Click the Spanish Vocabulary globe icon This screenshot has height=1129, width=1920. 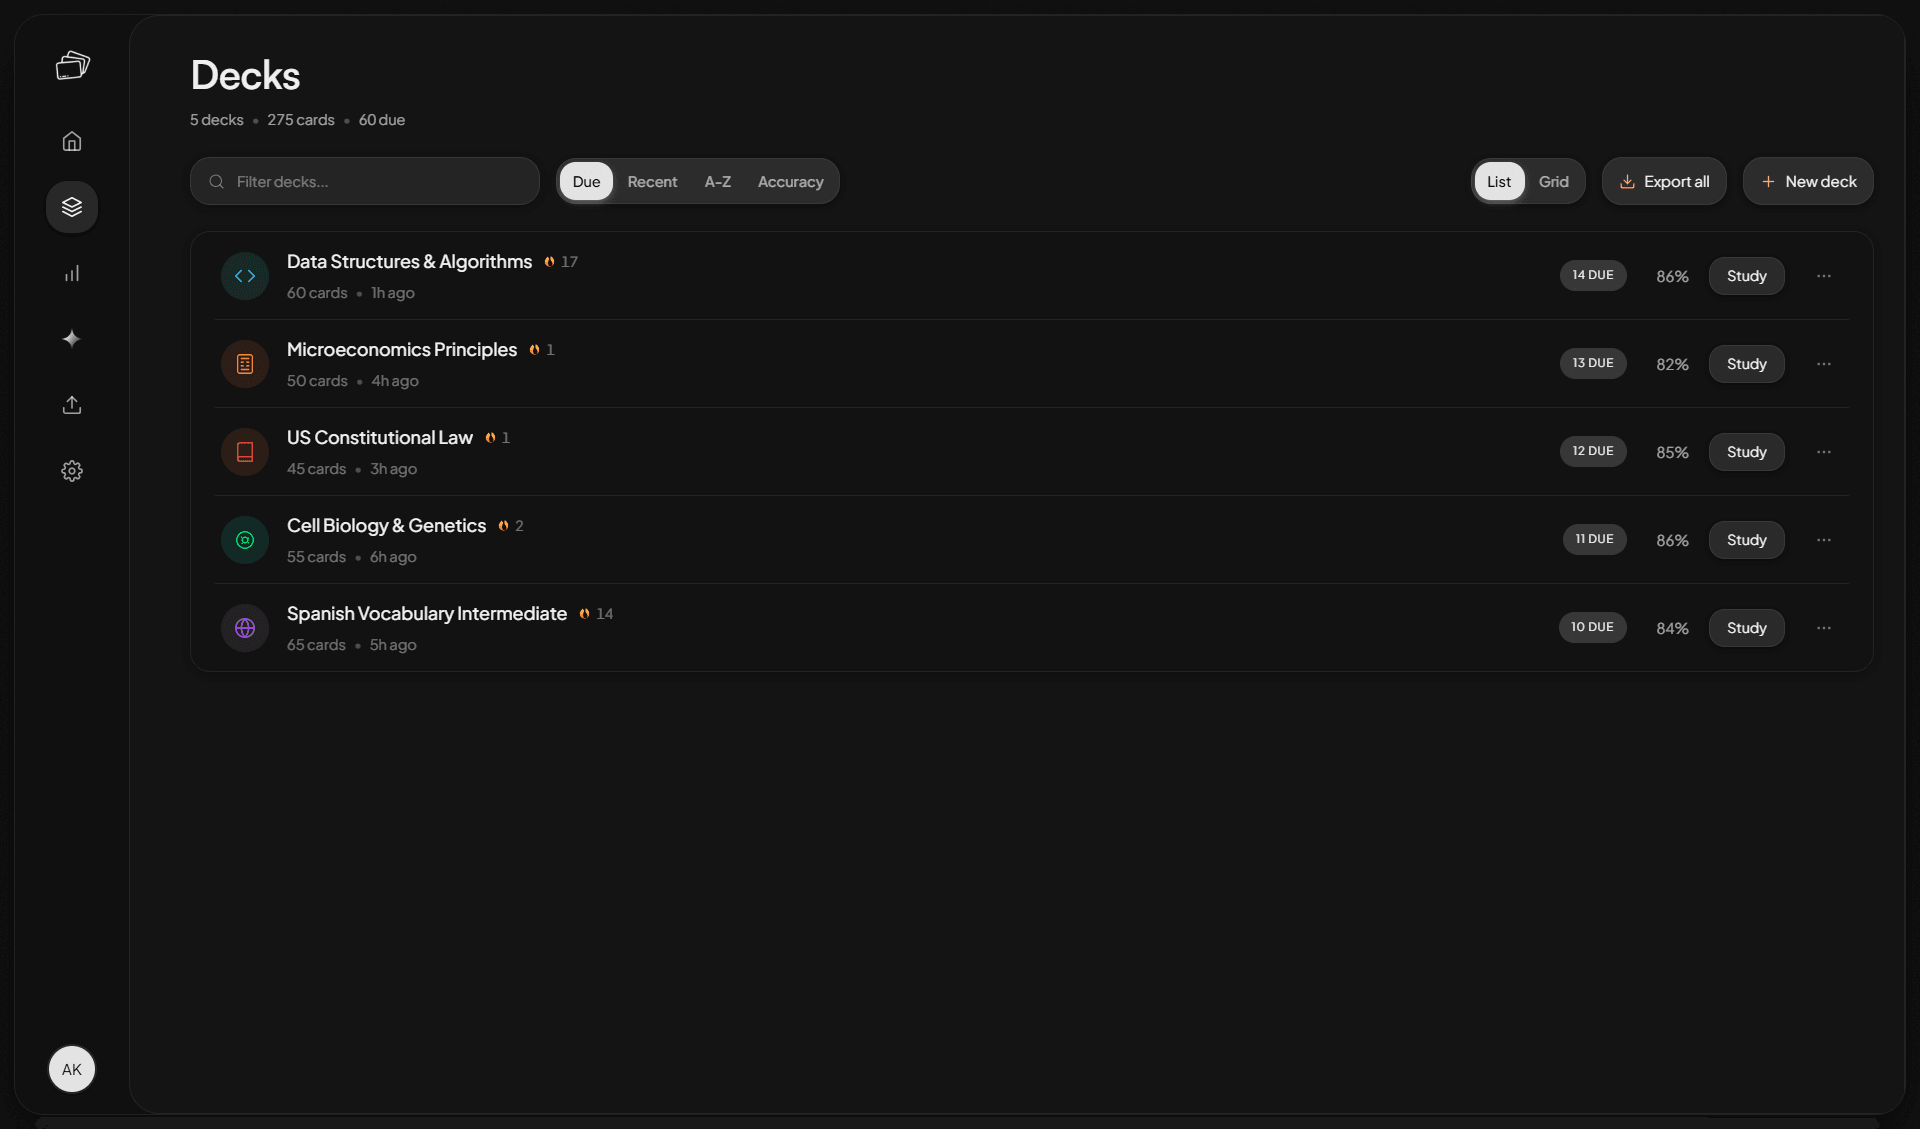[245, 628]
